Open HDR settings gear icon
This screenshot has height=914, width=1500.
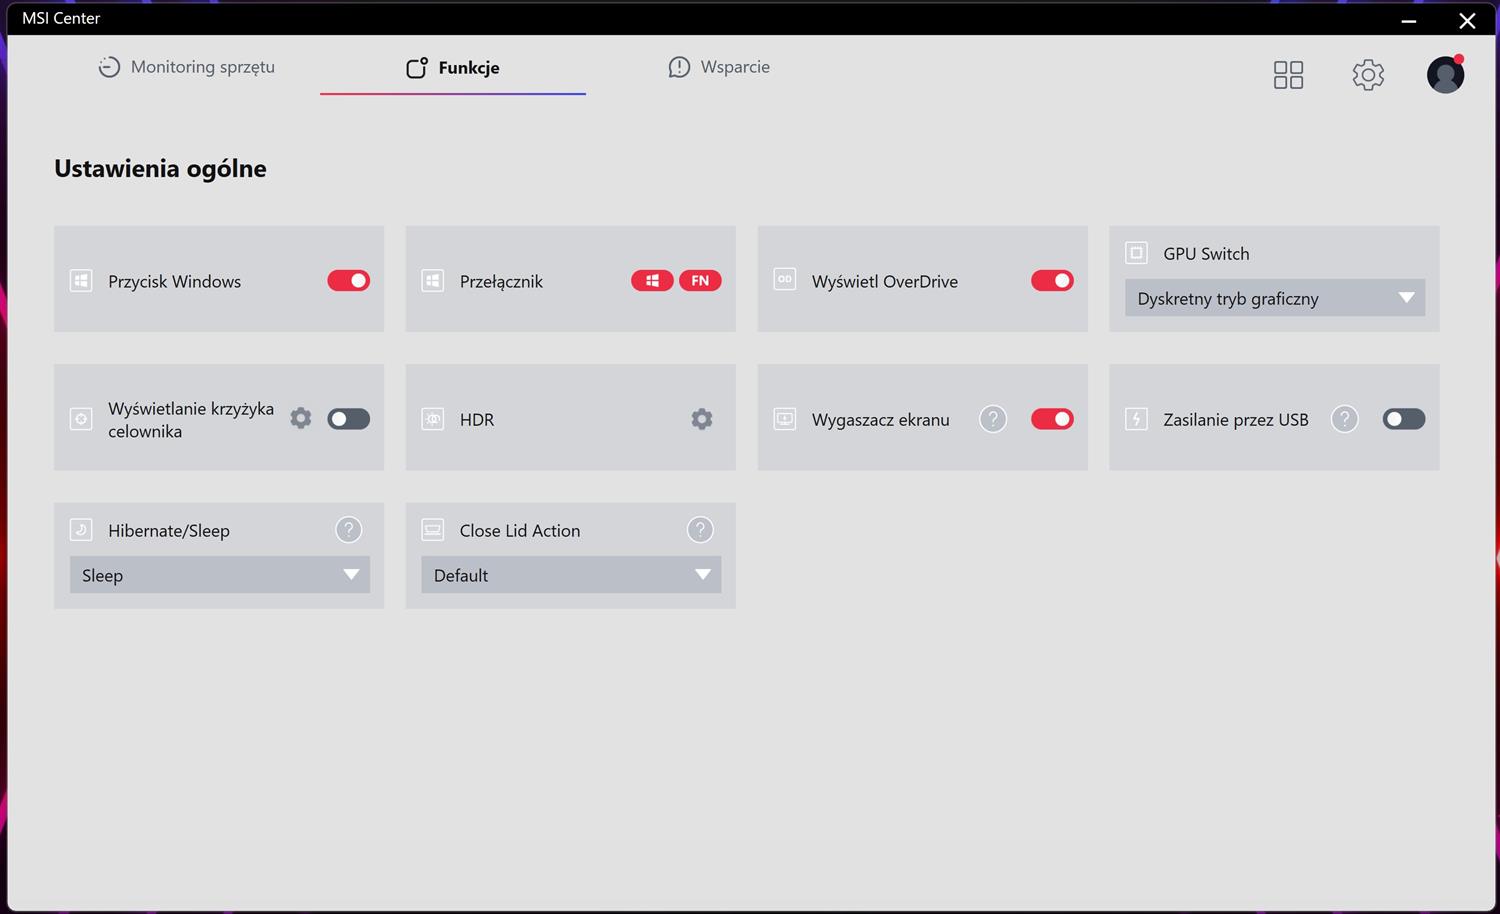tap(702, 419)
